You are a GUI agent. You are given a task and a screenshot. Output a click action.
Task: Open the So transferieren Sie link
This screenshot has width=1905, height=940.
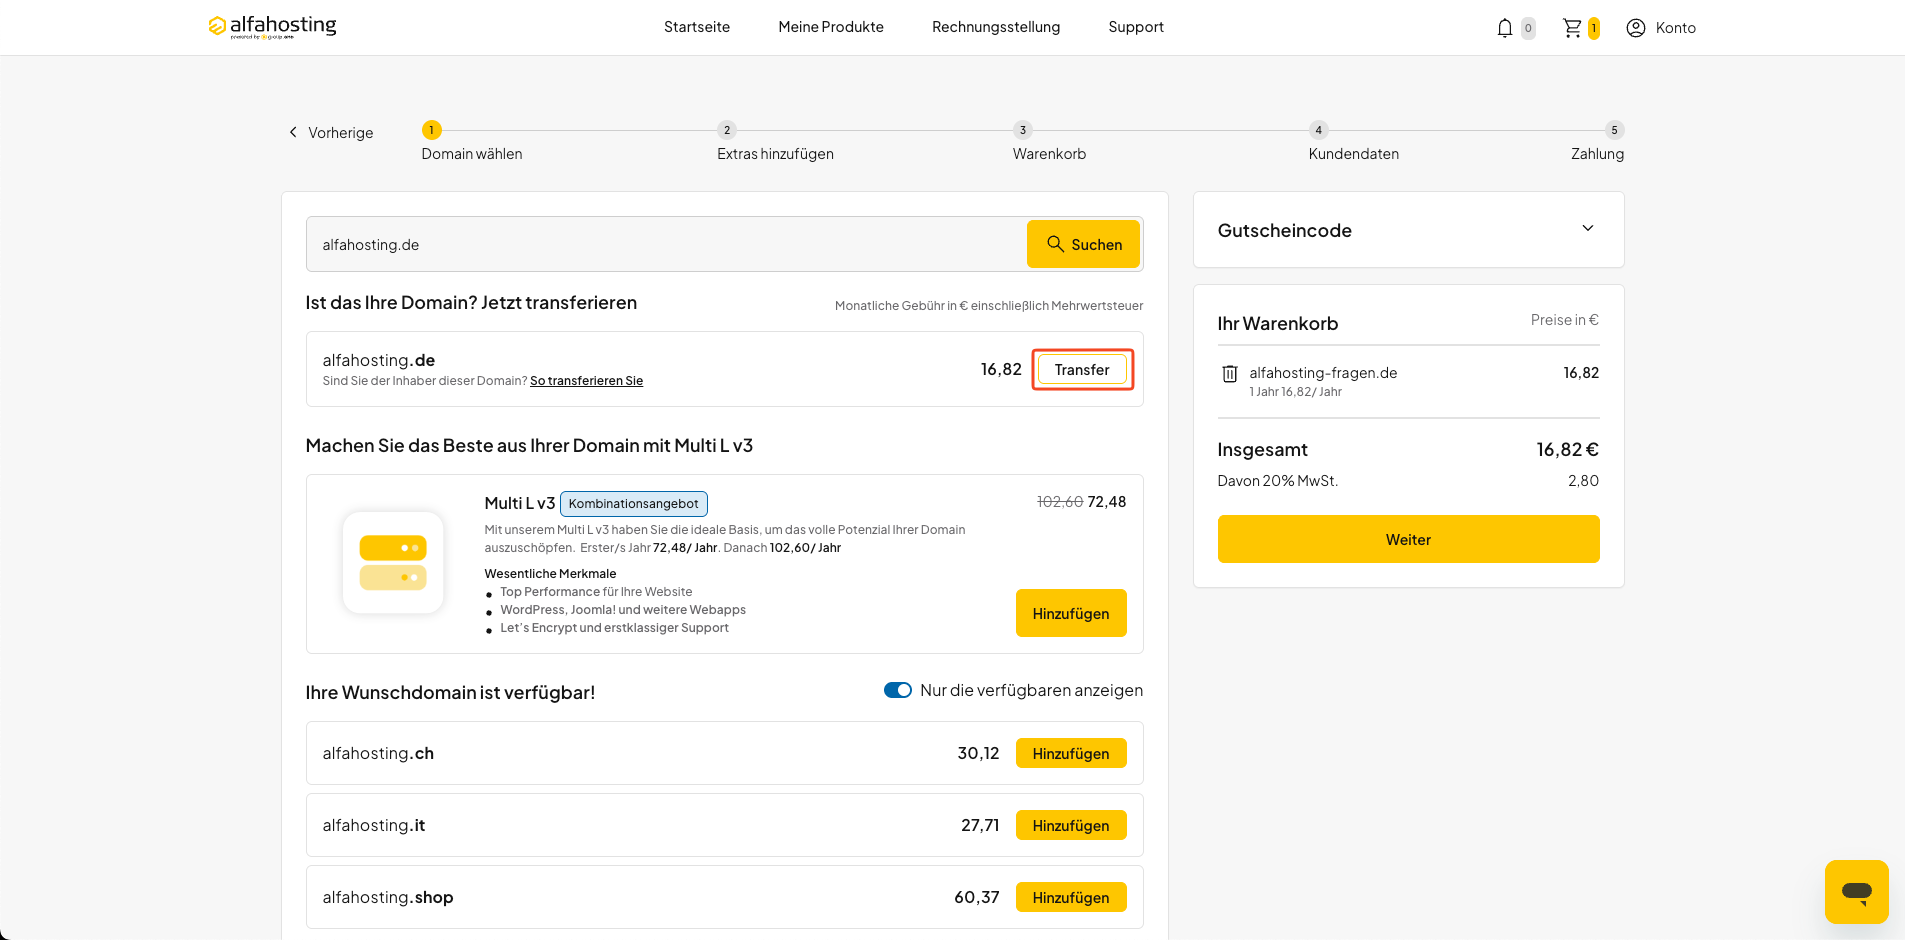point(586,381)
